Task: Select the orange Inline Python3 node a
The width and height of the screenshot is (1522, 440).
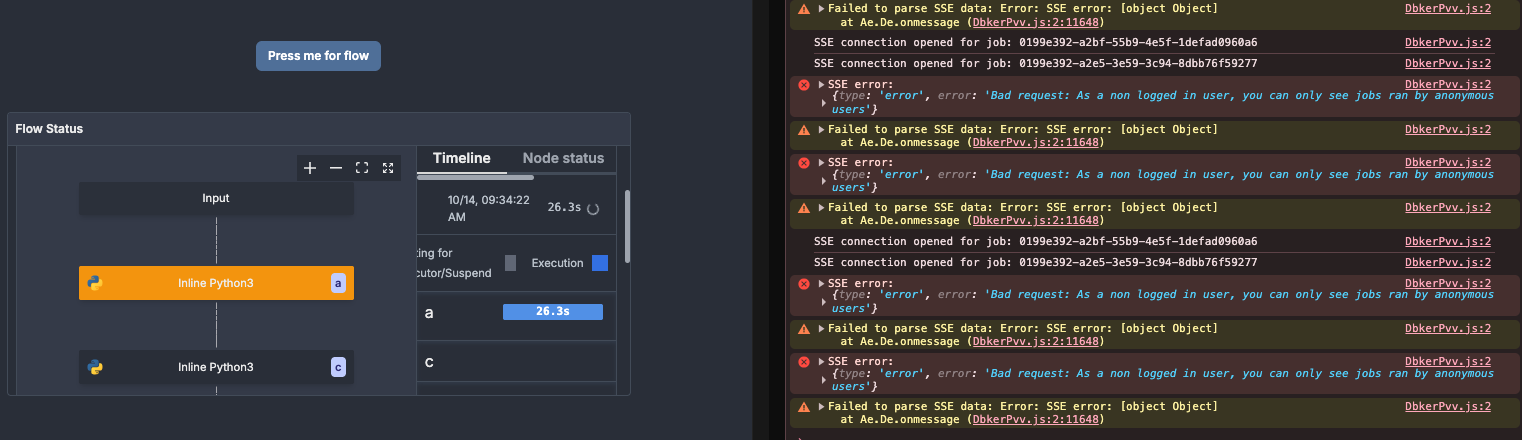Action: pos(216,283)
